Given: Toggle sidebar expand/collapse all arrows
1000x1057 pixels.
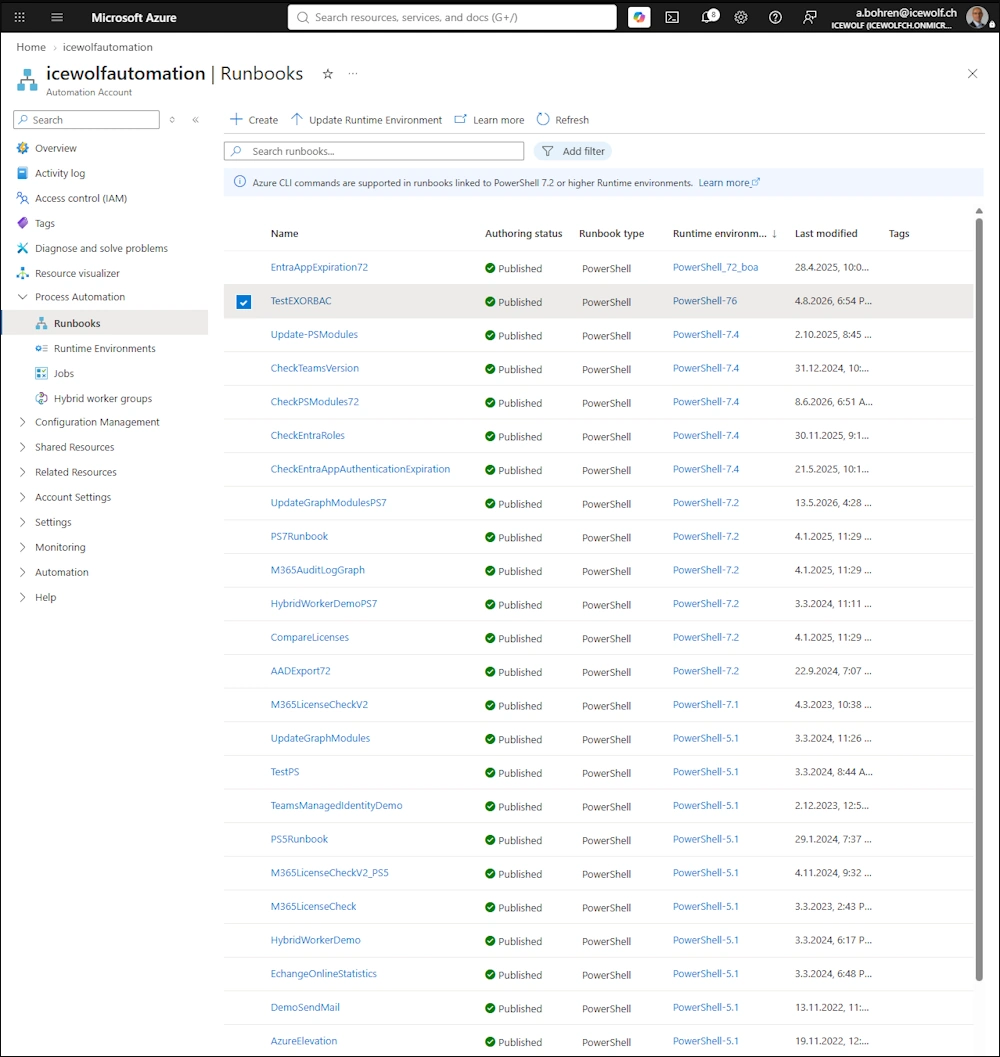Looking at the screenshot, I should (x=173, y=120).
